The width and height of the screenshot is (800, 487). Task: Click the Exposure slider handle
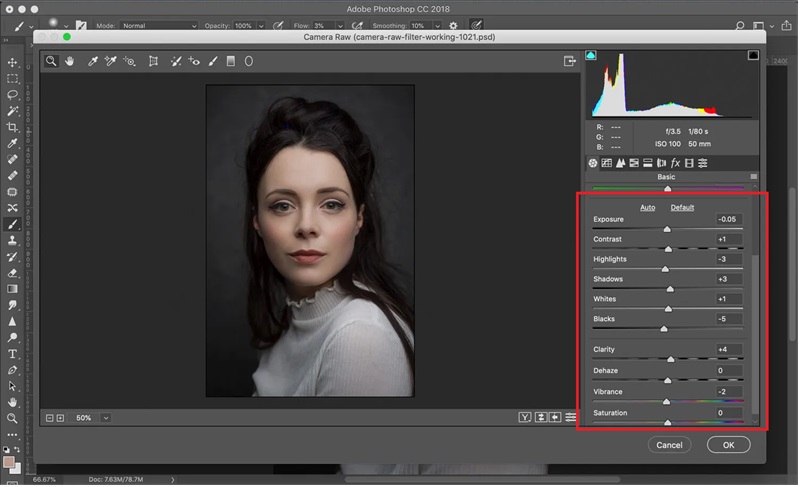click(x=667, y=229)
